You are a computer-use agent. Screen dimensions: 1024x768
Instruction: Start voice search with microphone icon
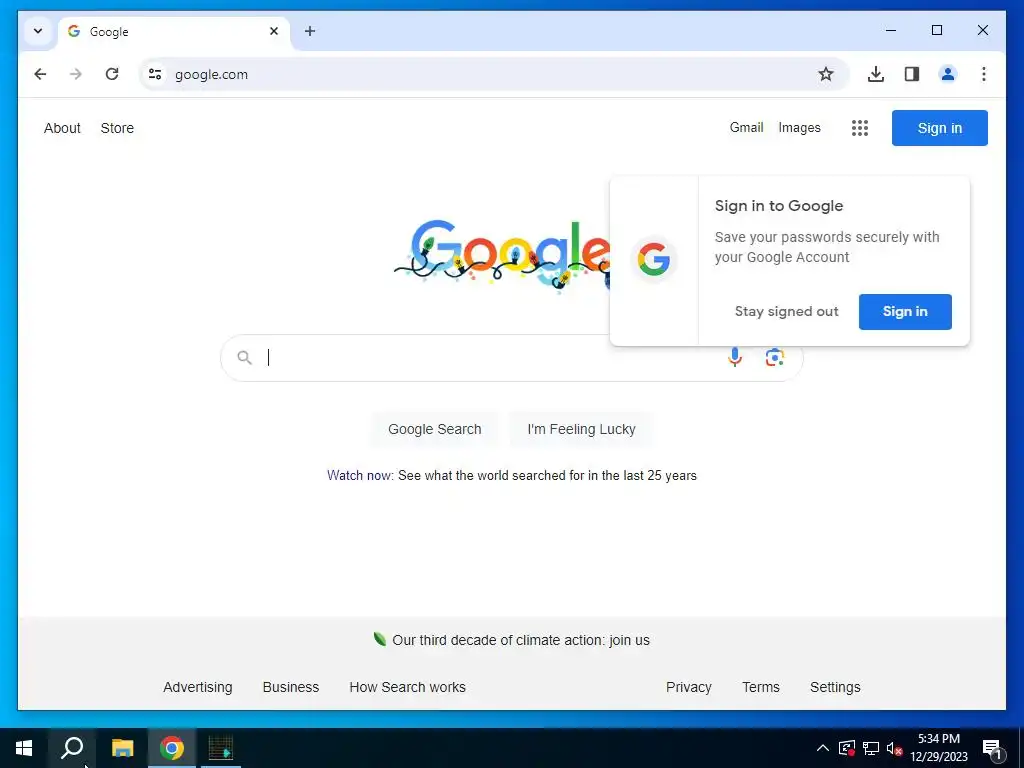click(735, 357)
